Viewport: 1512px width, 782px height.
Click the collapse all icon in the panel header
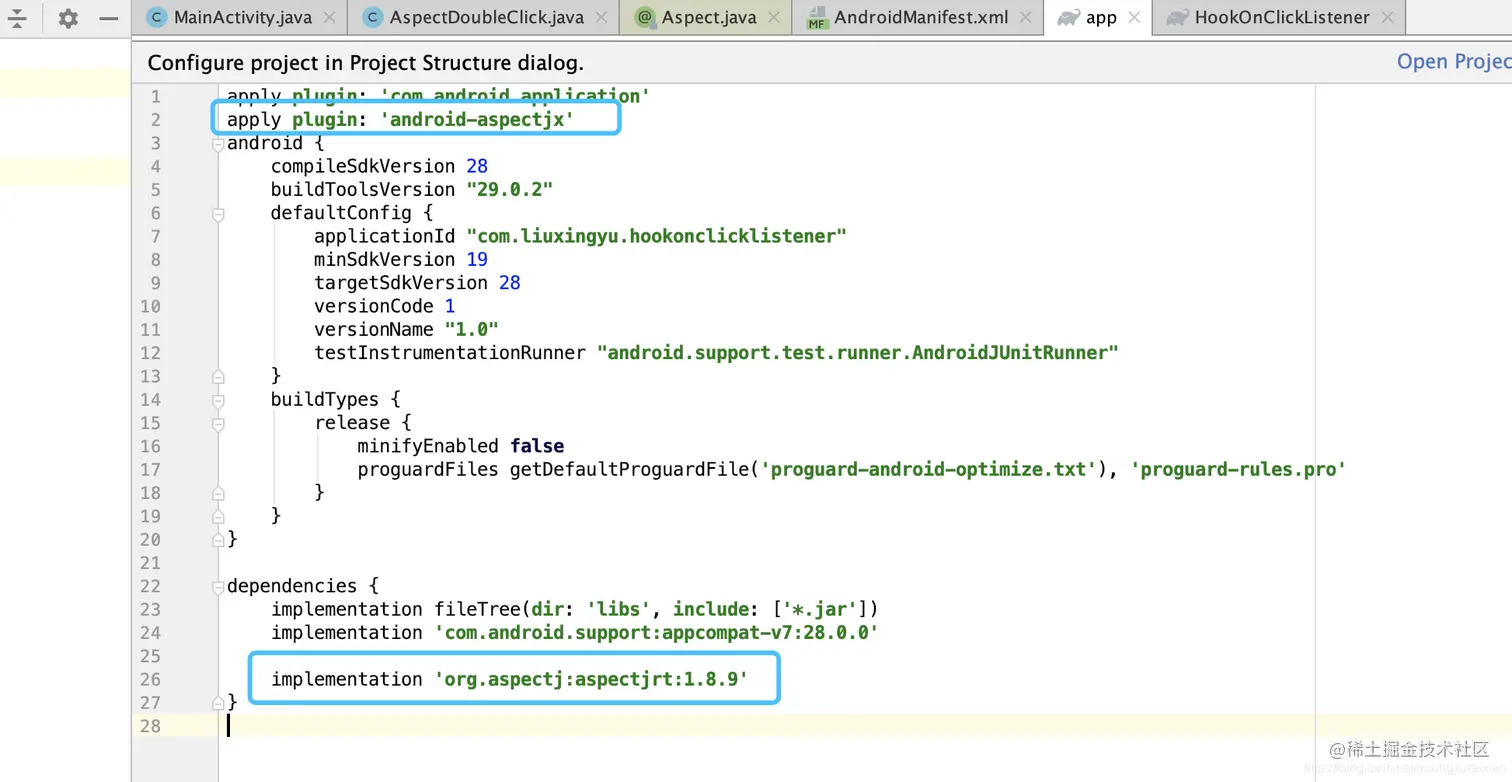click(x=17, y=18)
